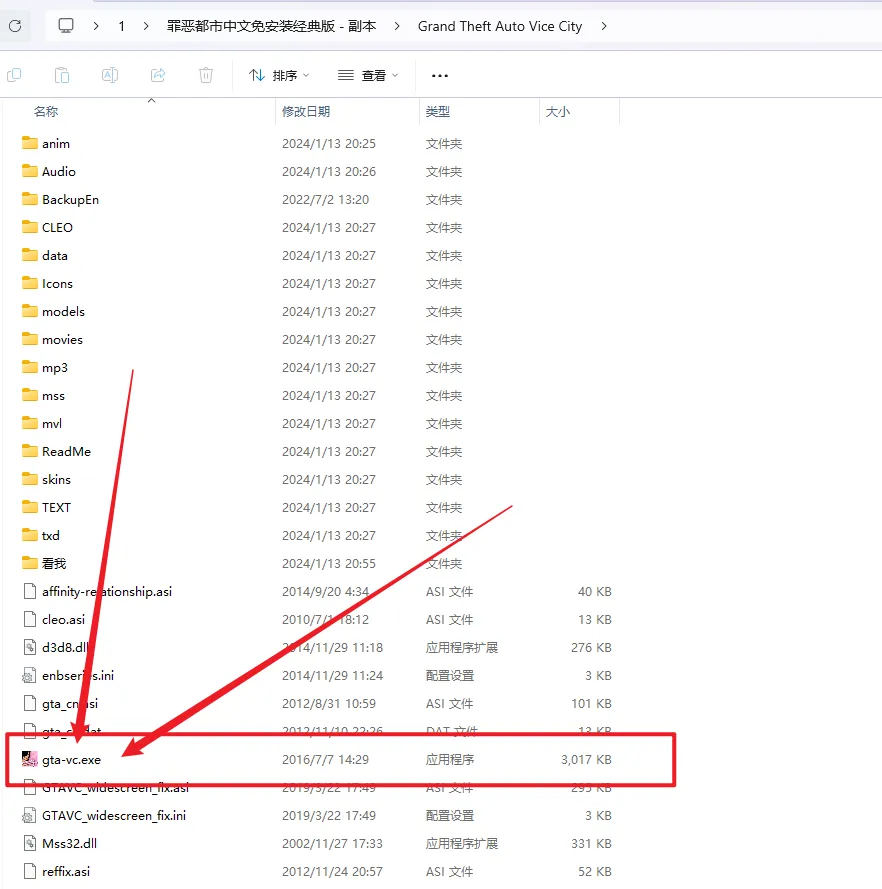This screenshot has width=882, height=889.
Task: Select file name gta_cn.asi
Action: coord(70,704)
